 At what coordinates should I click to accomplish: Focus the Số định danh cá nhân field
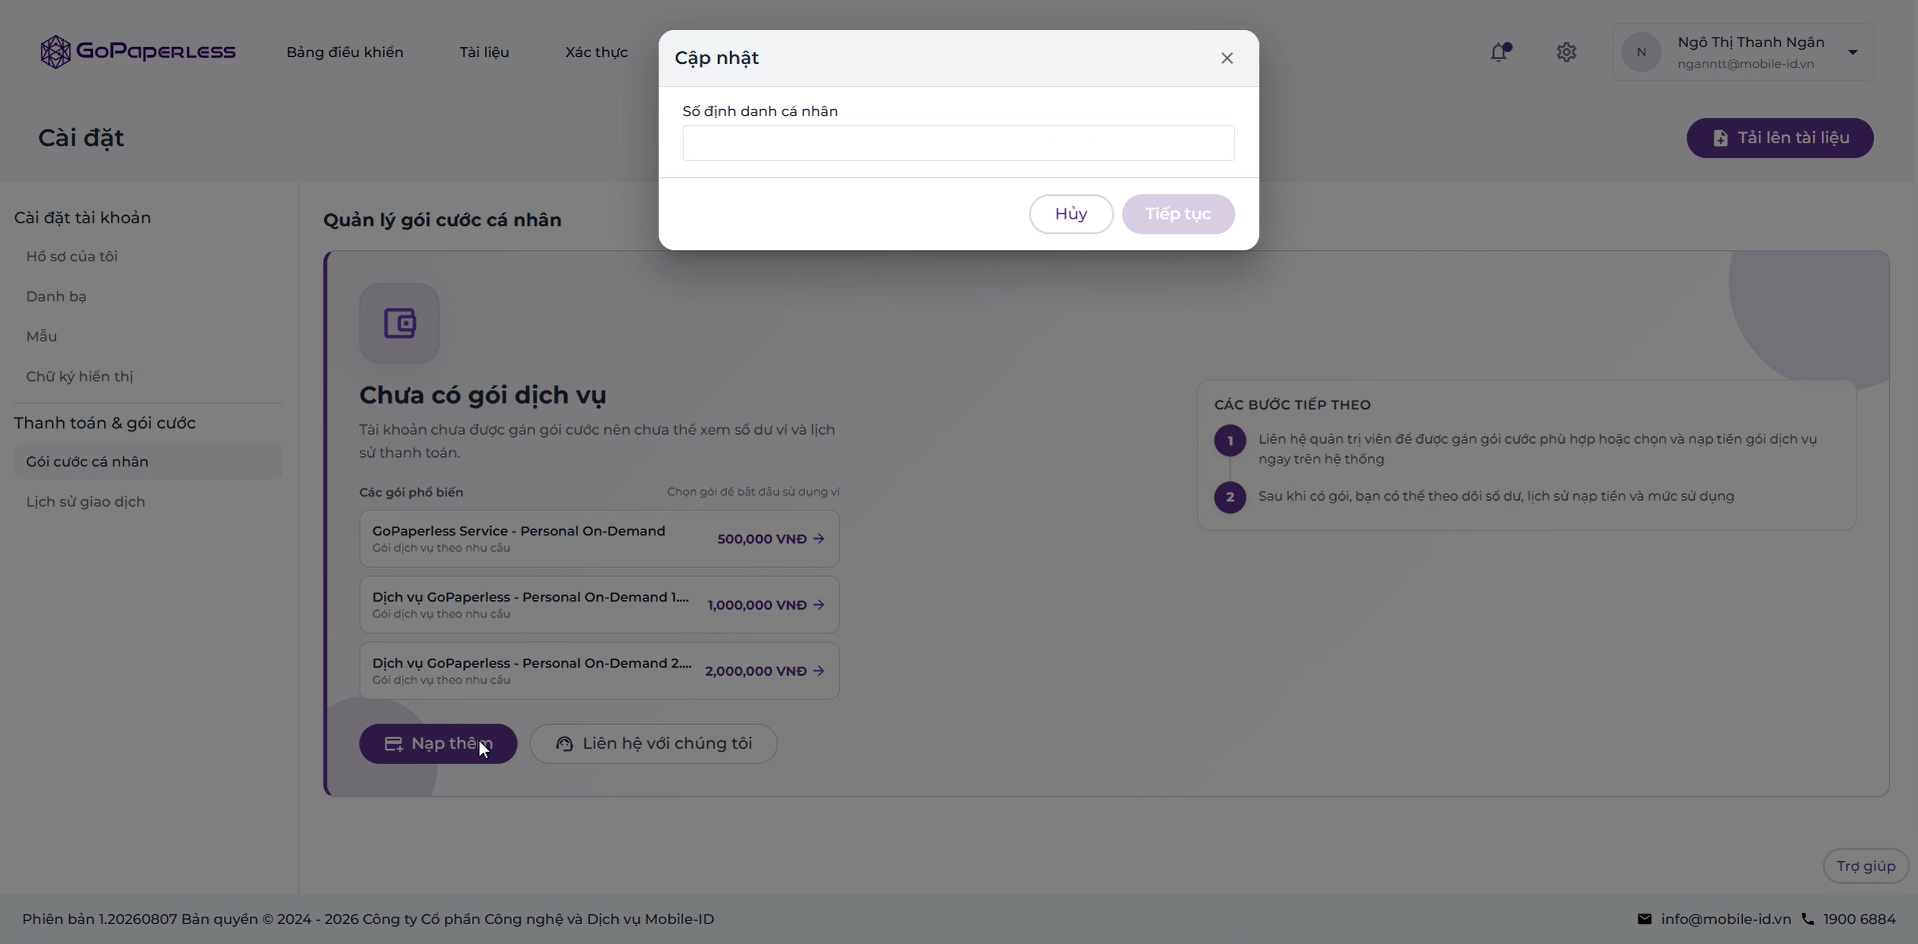958,143
